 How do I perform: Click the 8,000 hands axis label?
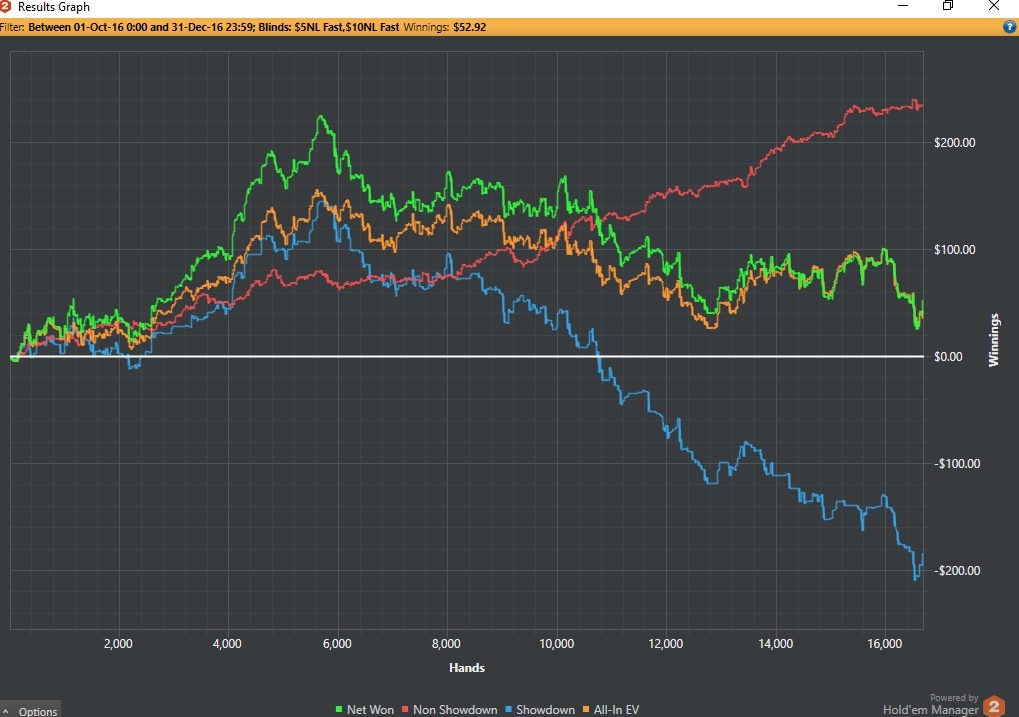446,644
